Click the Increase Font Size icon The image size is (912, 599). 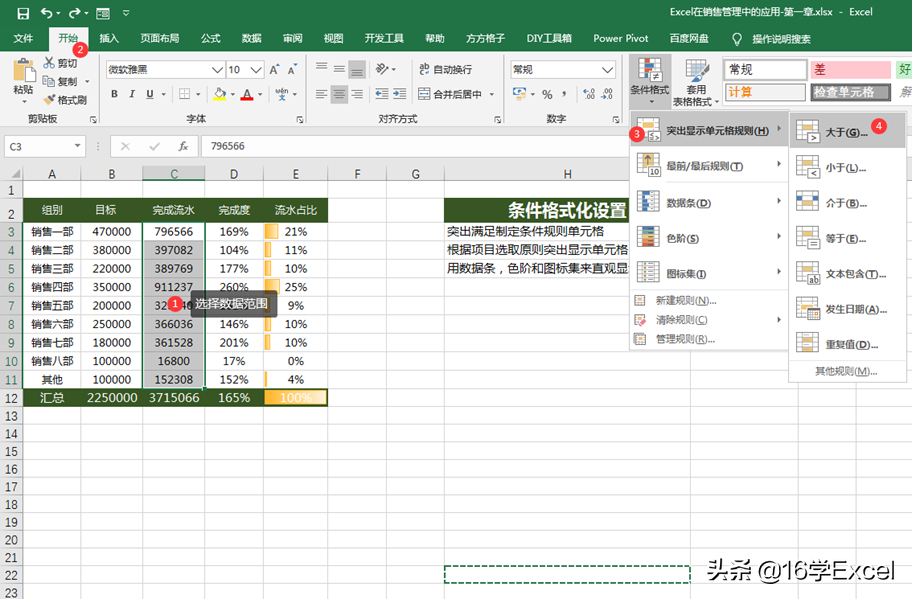point(274,70)
